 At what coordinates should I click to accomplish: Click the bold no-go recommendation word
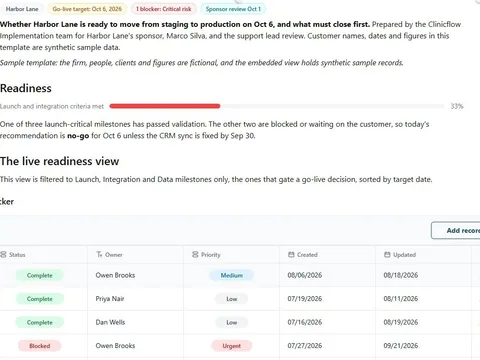[78, 136]
